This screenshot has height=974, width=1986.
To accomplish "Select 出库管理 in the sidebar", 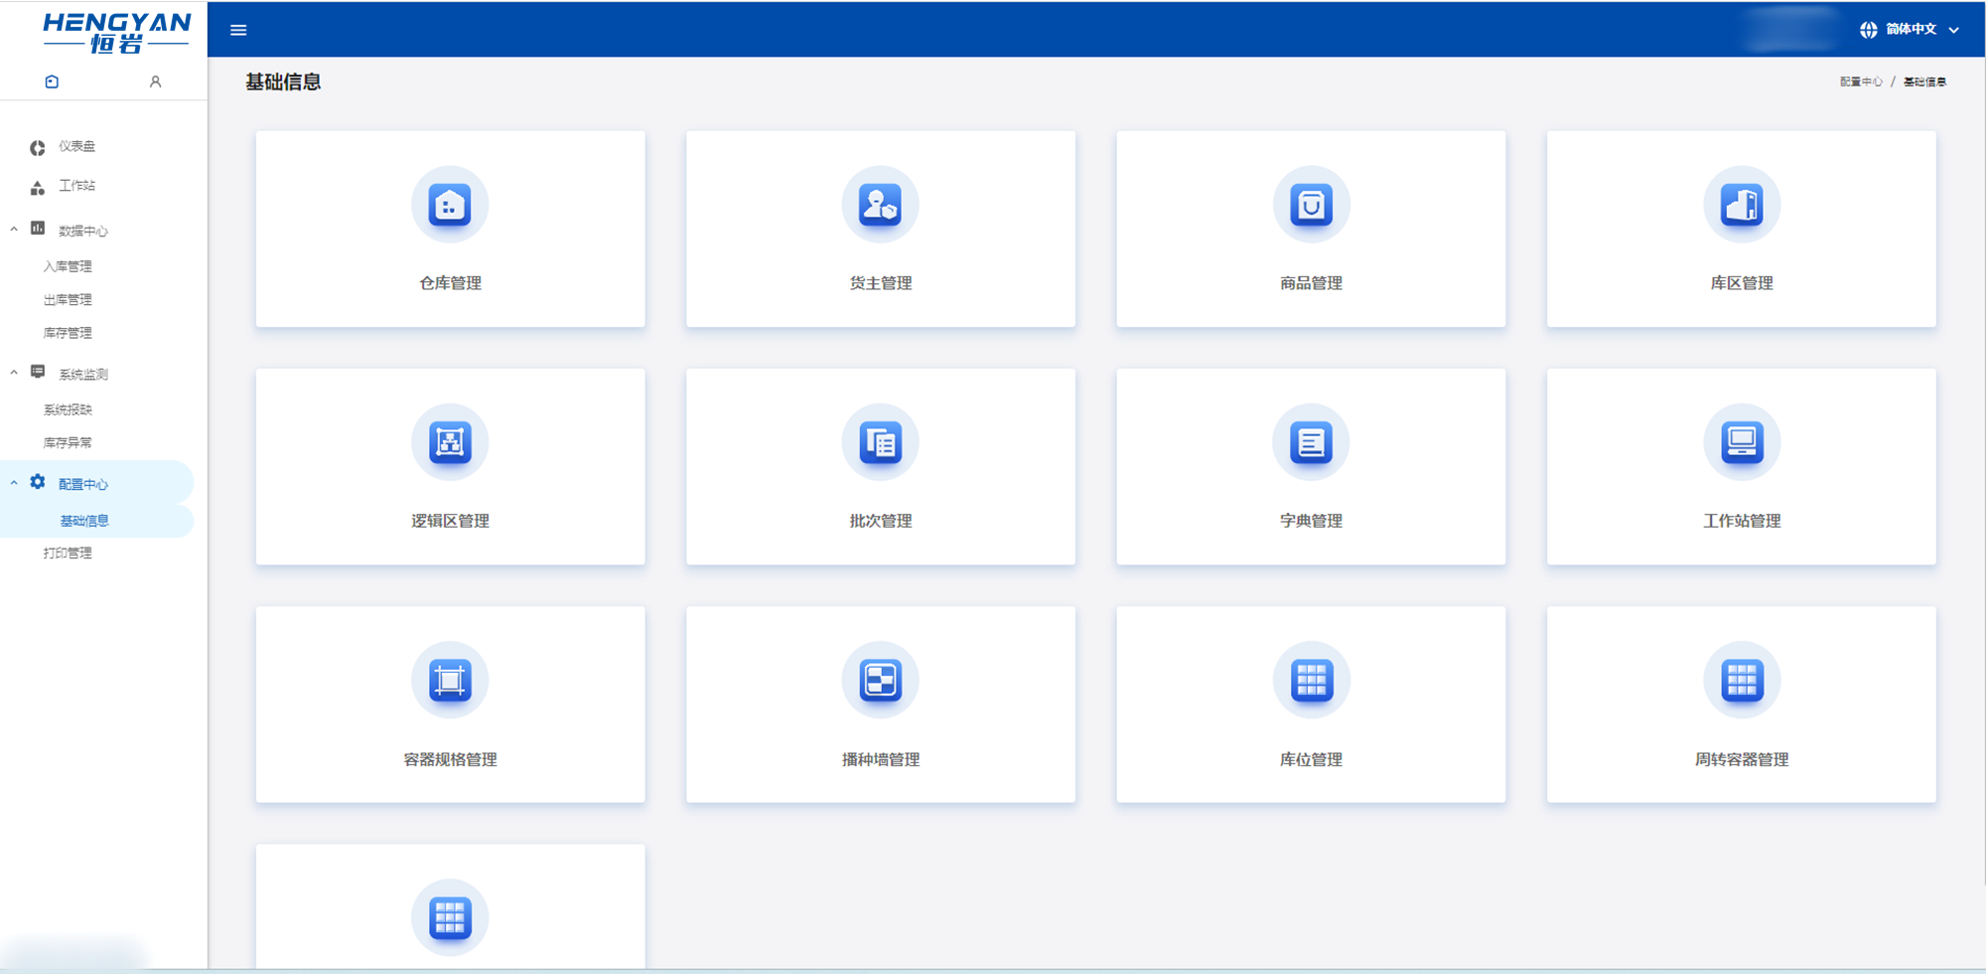I will [x=67, y=299].
